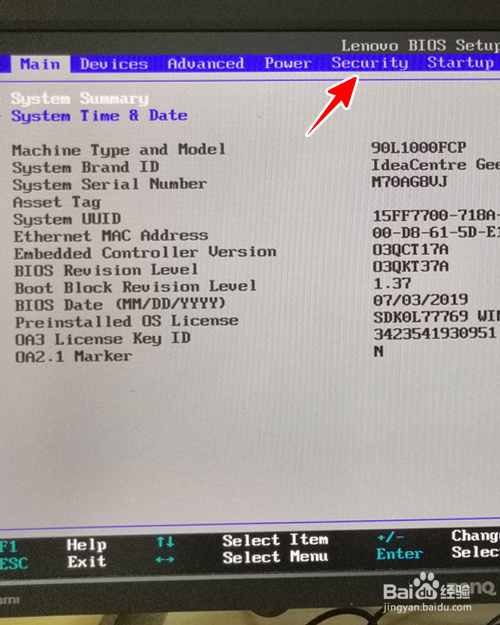
Task: Click the BIOS date 07/03/2019
Action: coord(421,300)
